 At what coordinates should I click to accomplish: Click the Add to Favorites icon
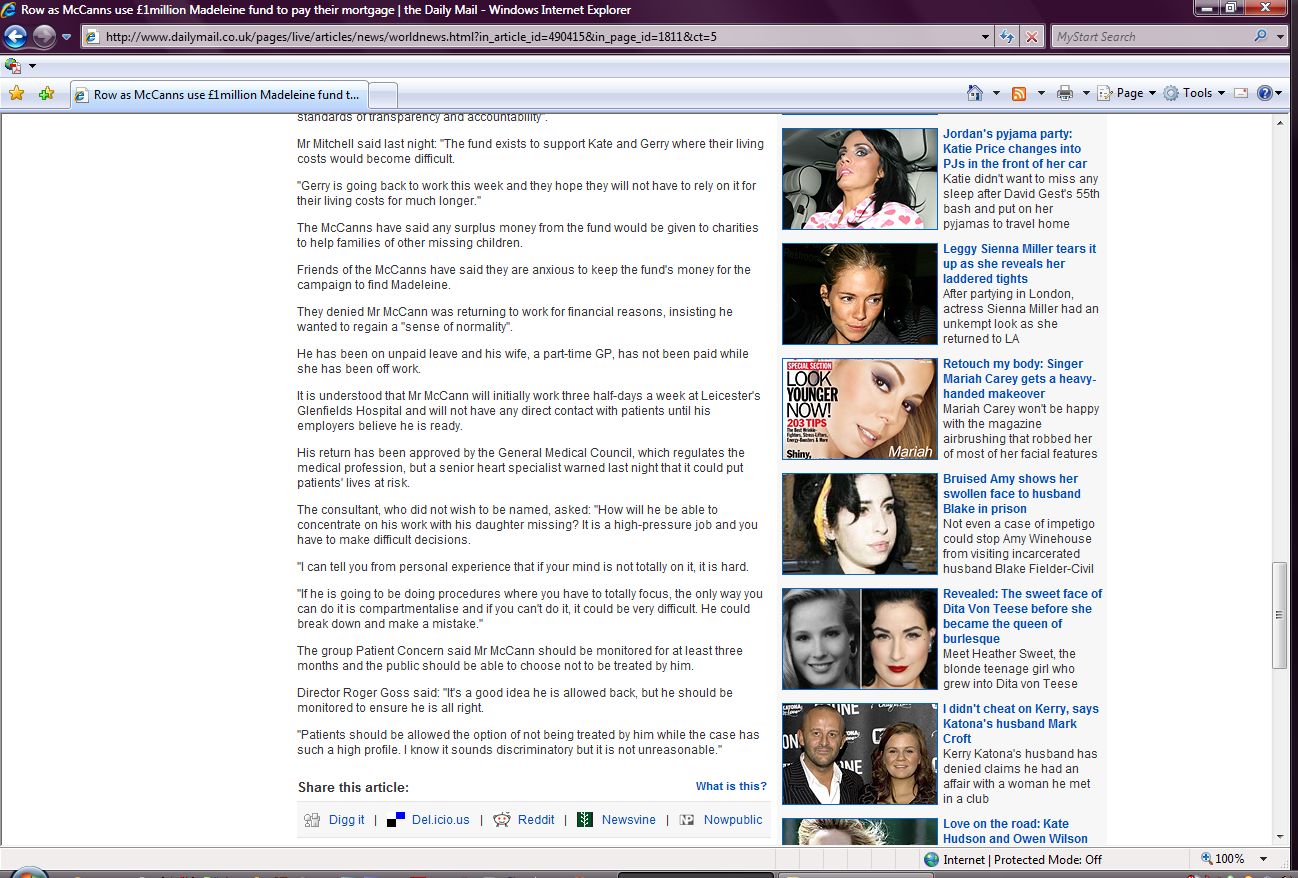(46, 94)
